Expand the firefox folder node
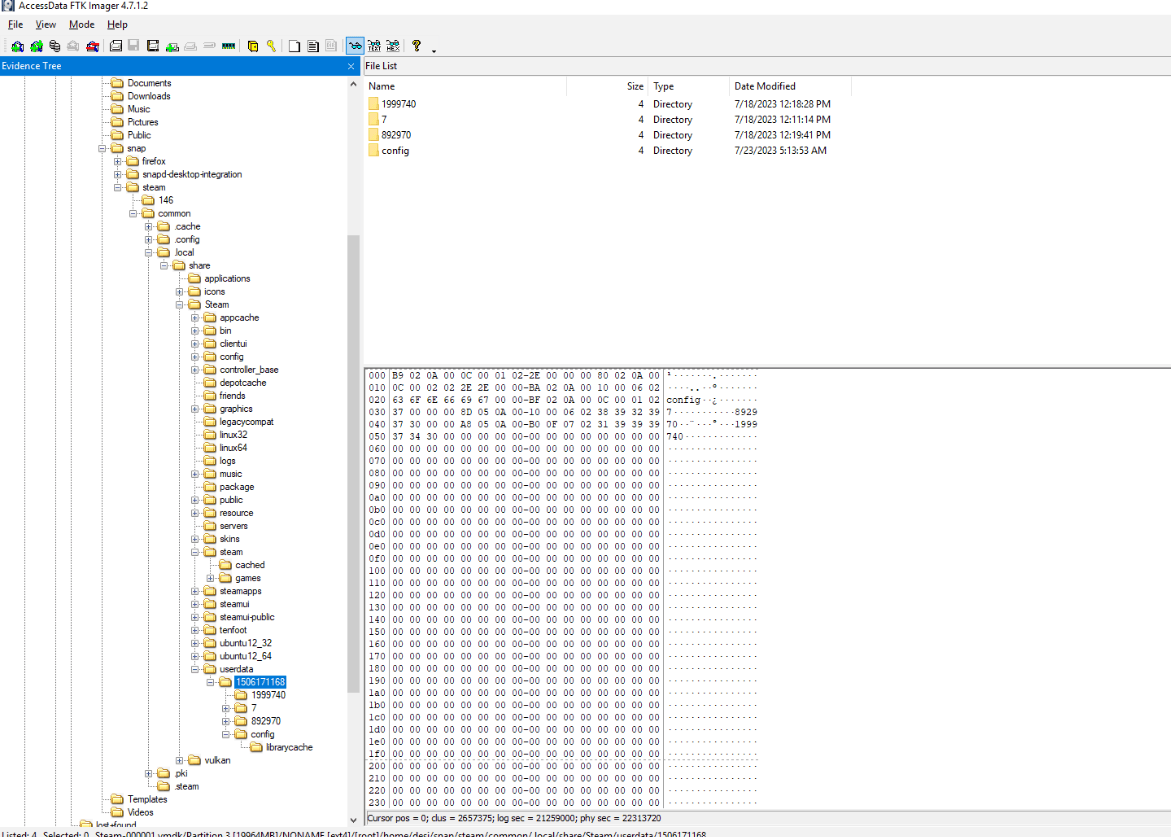The height and width of the screenshot is (837, 1171). [x=117, y=161]
